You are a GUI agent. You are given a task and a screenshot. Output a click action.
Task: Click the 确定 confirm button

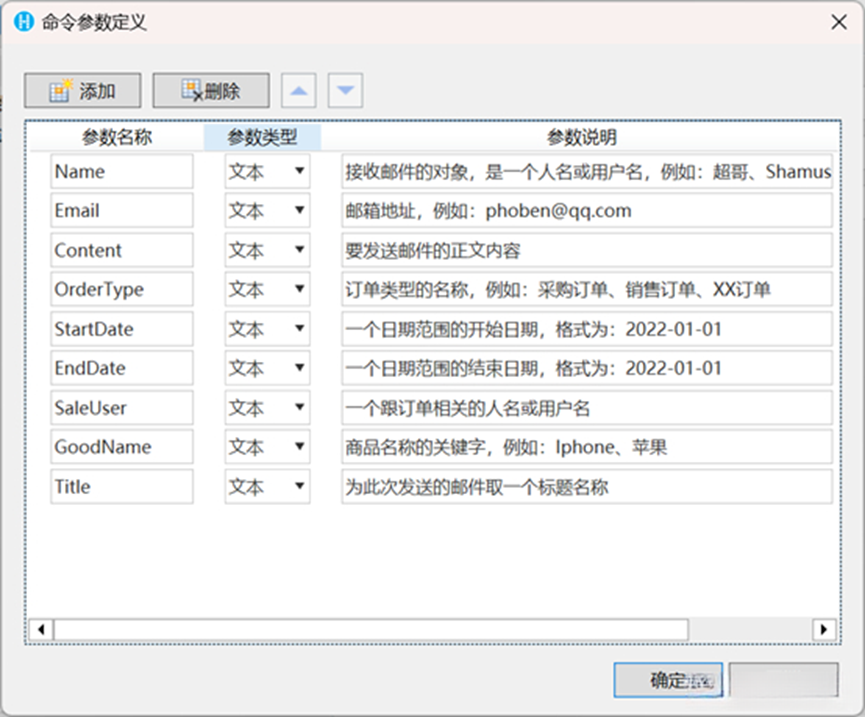(668, 680)
